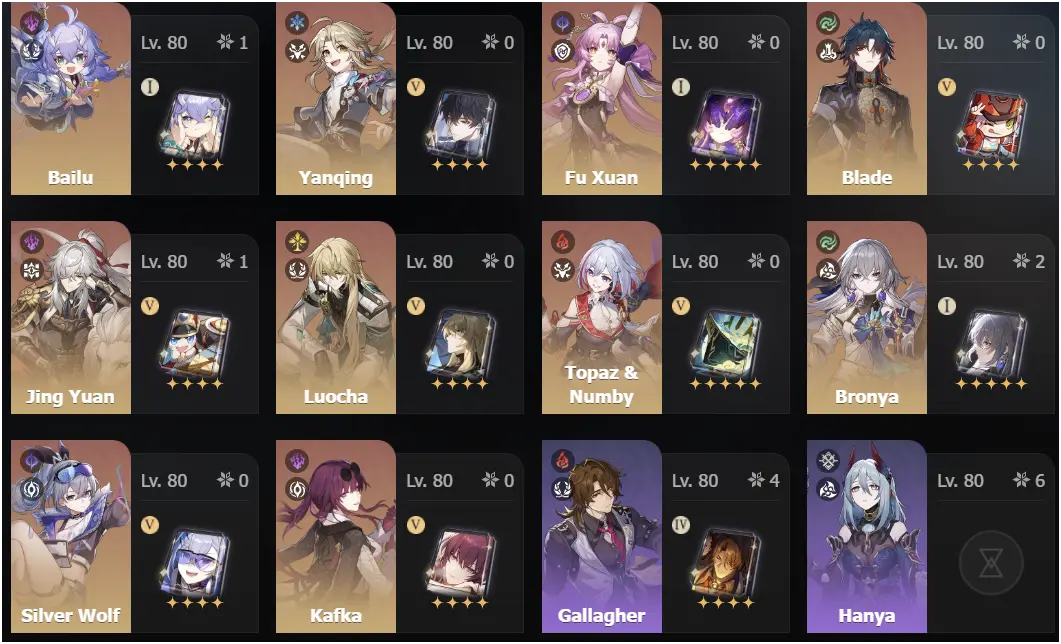Open Kafka's character portrait
The height and width of the screenshot is (644, 1061).
click(336, 536)
